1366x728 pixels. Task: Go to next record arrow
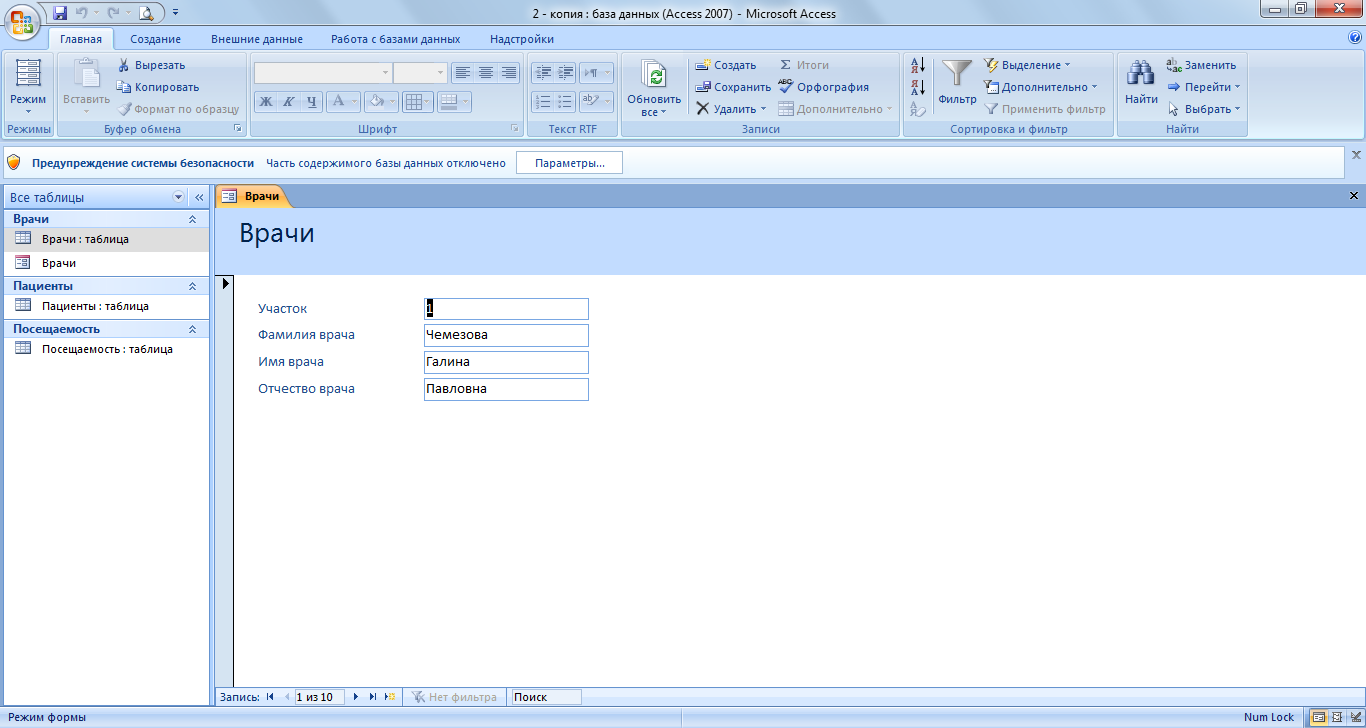pos(356,697)
